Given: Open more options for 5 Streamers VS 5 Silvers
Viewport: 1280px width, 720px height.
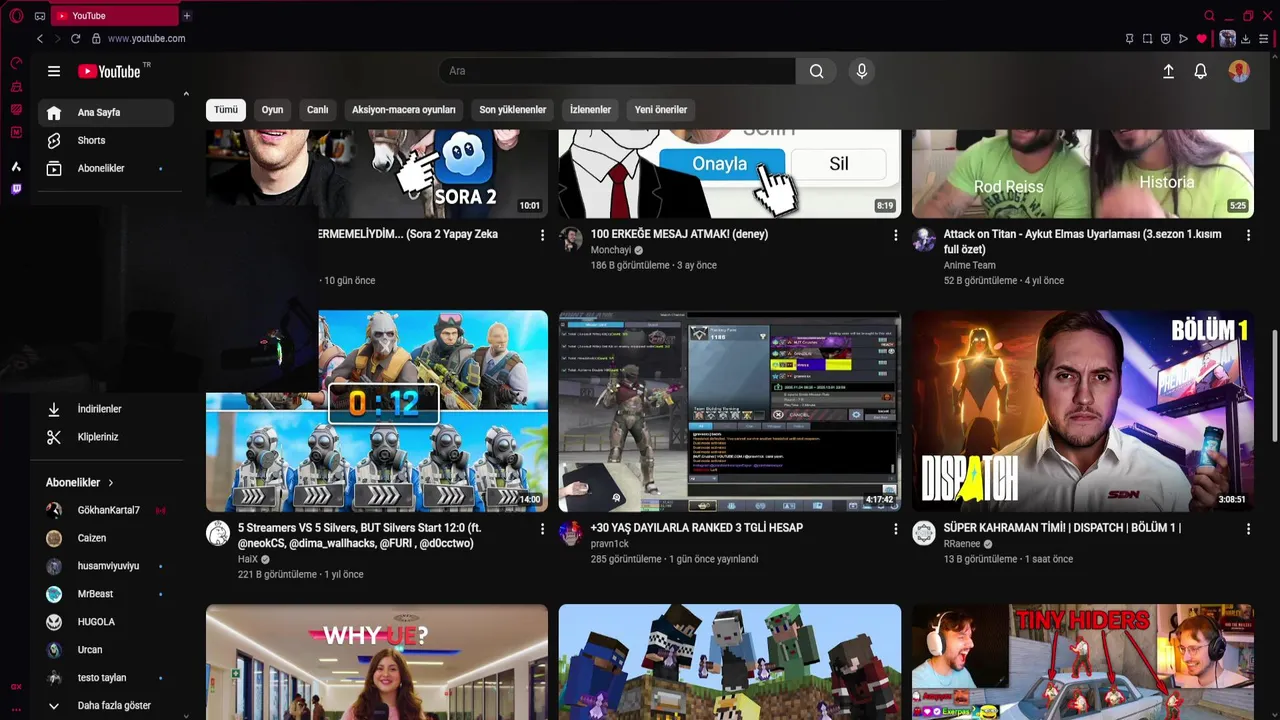Looking at the screenshot, I should click(x=542, y=528).
